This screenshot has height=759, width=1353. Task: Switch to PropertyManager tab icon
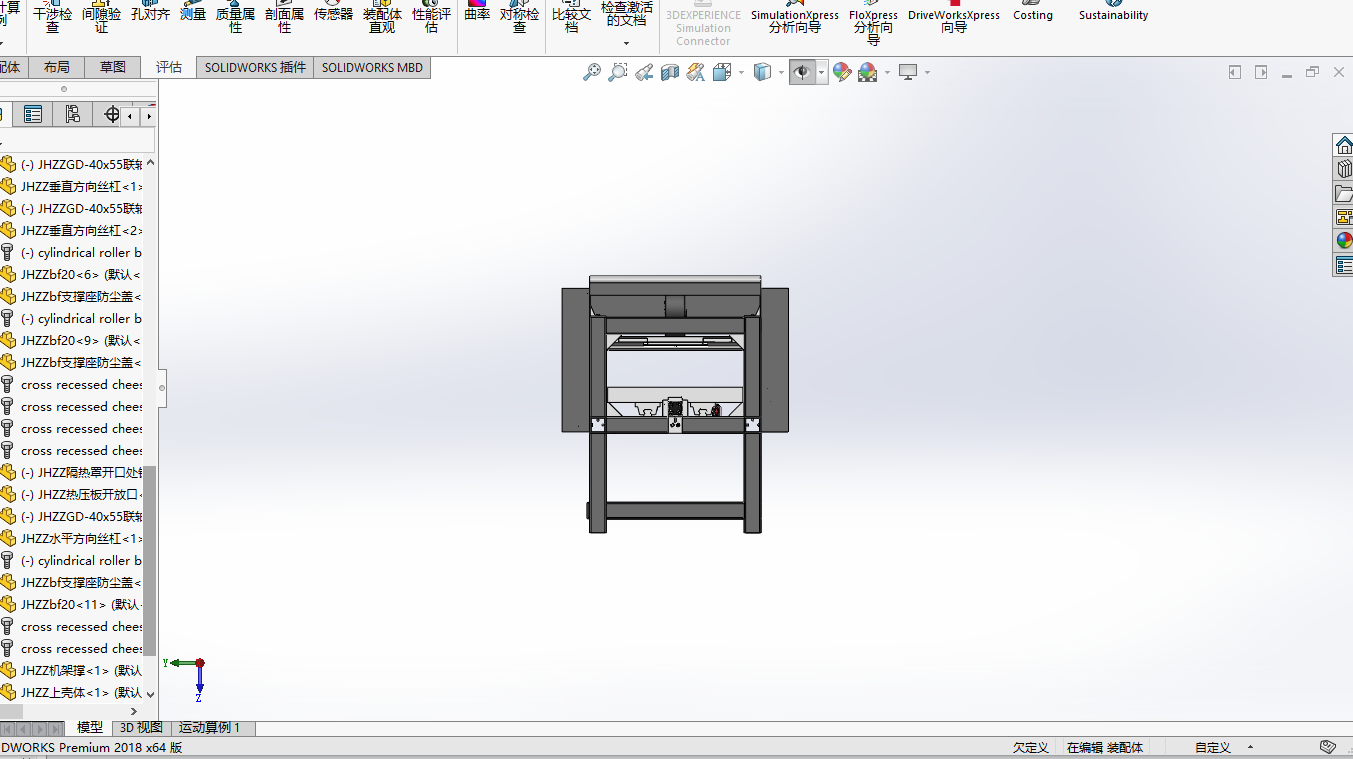[33, 114]
